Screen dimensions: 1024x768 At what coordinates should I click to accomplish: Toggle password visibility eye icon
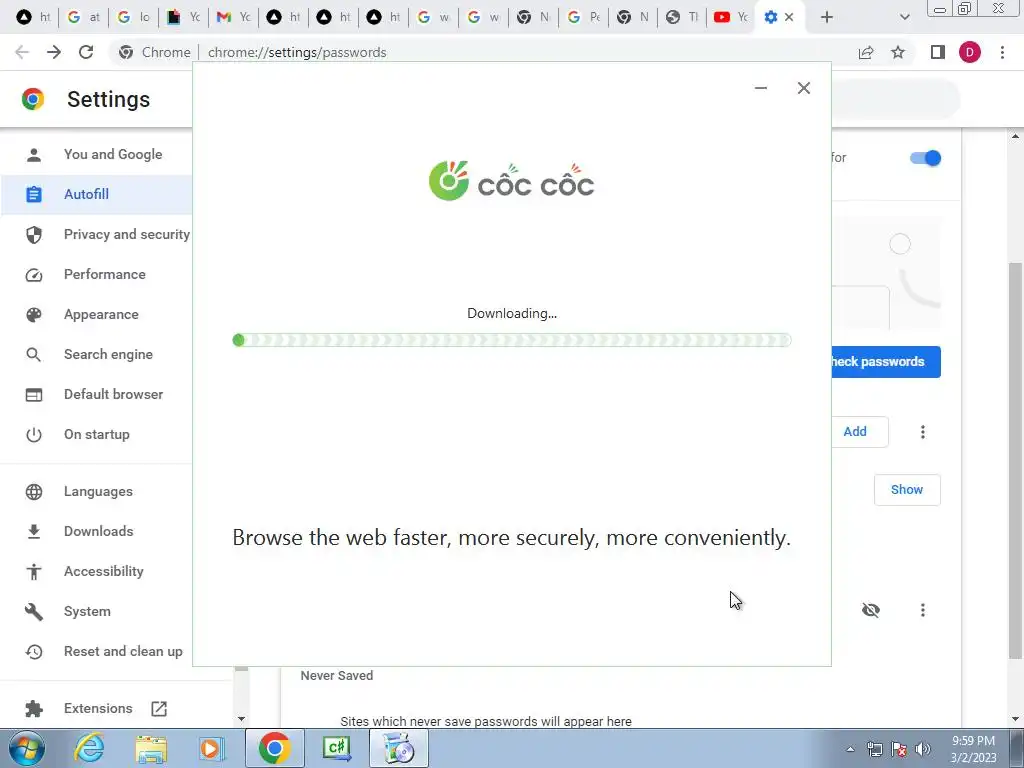pyautogui.click(x=871, y=610)
